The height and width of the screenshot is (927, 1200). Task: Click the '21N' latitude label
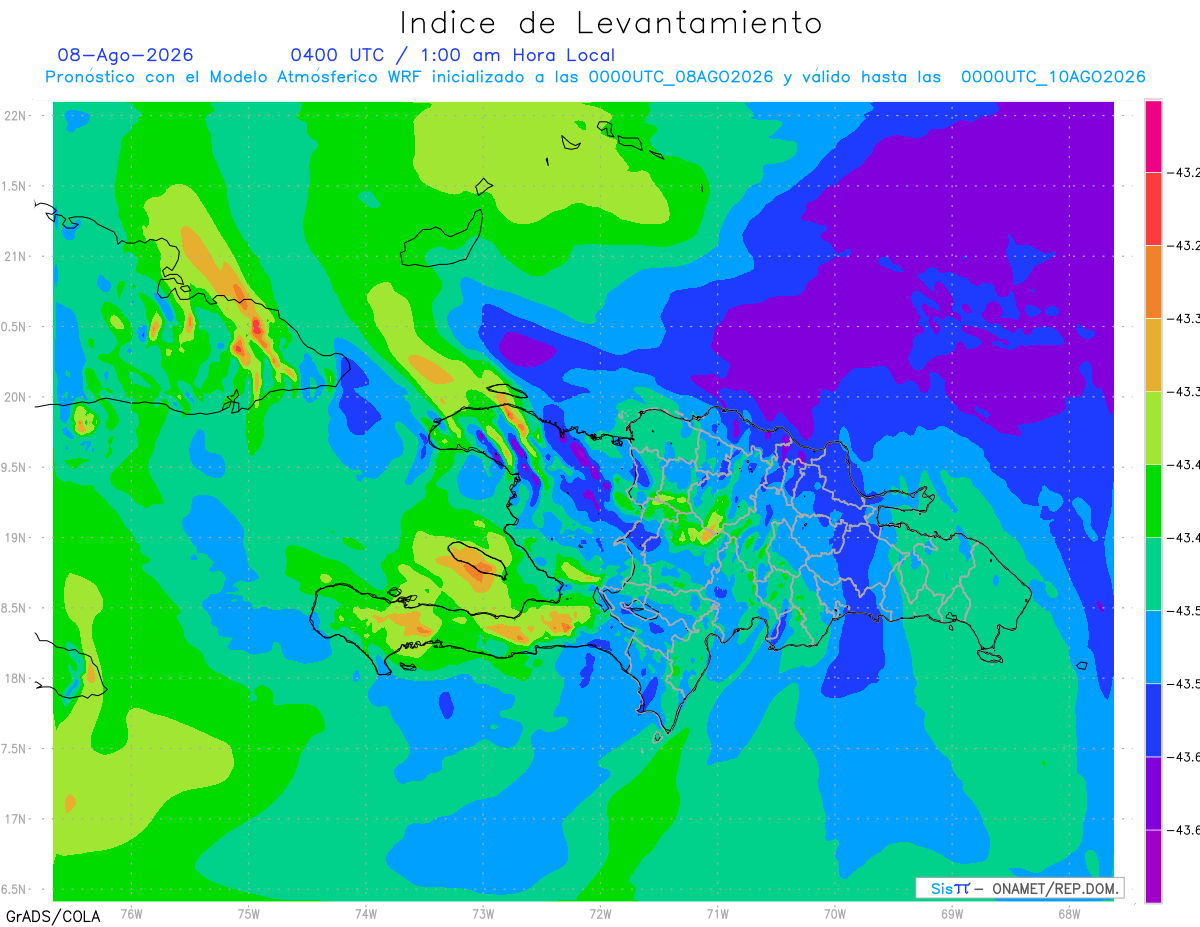point(16,256)
